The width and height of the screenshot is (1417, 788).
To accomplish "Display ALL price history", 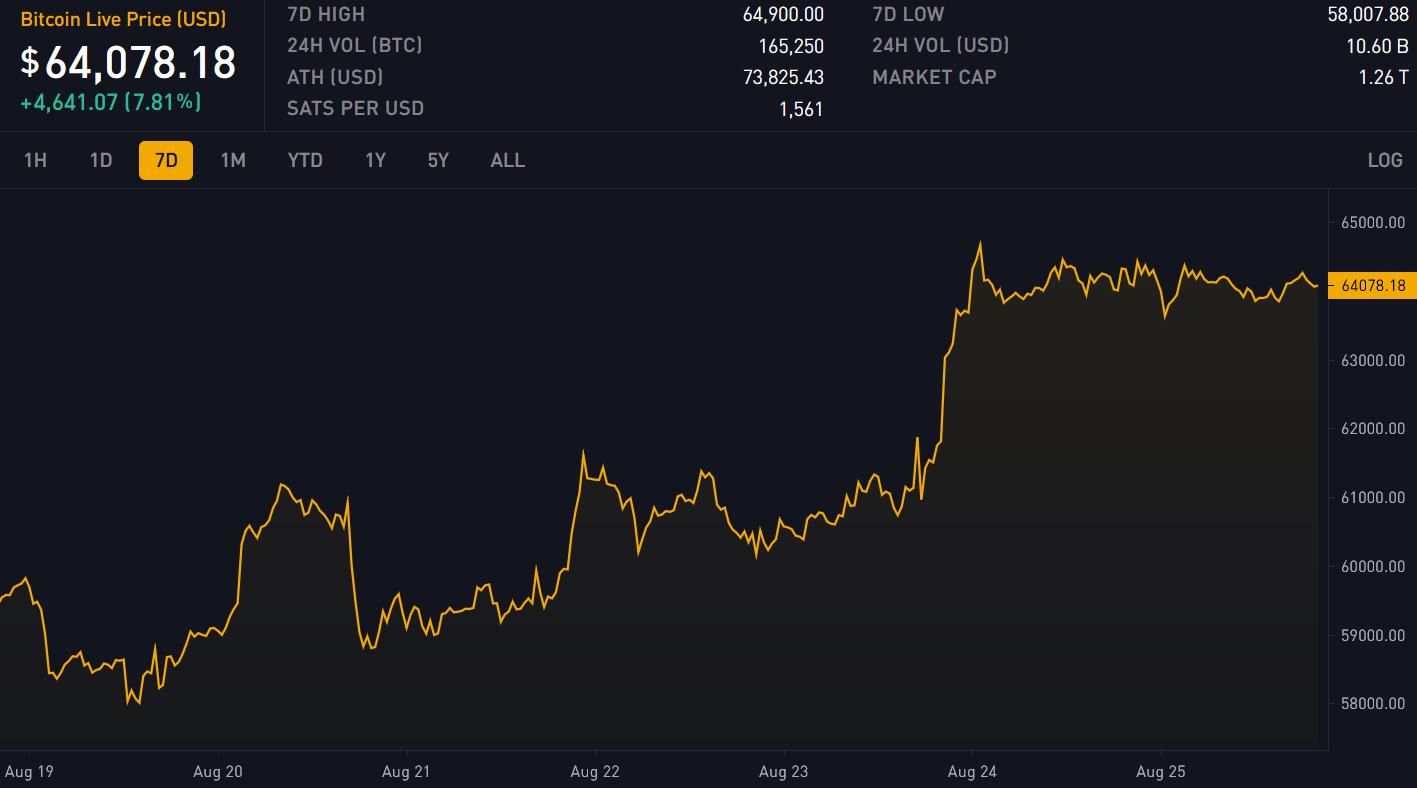I will click(x=508, y=160).
